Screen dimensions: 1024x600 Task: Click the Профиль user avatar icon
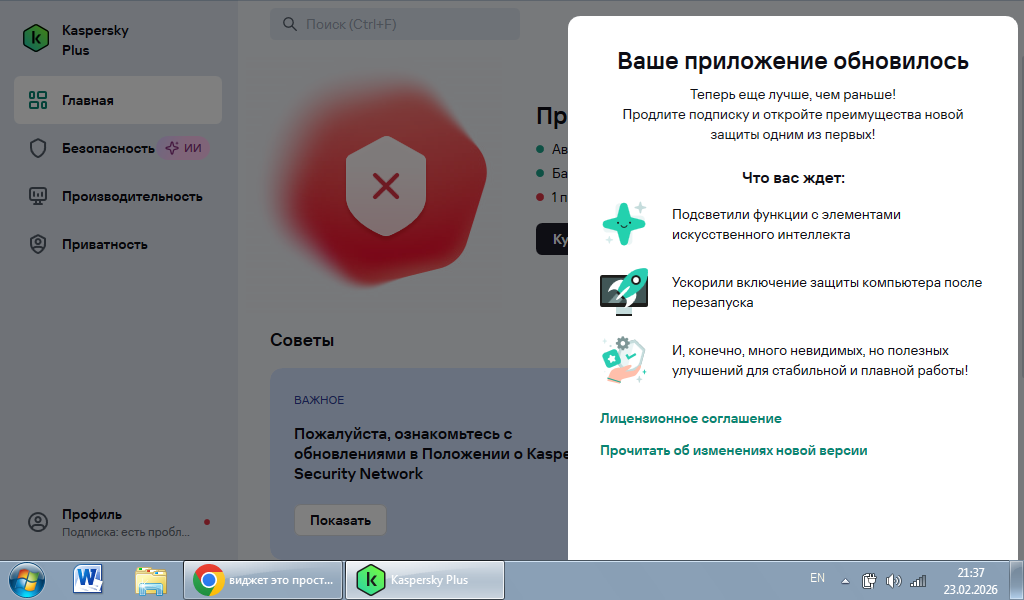coord(38,522)
